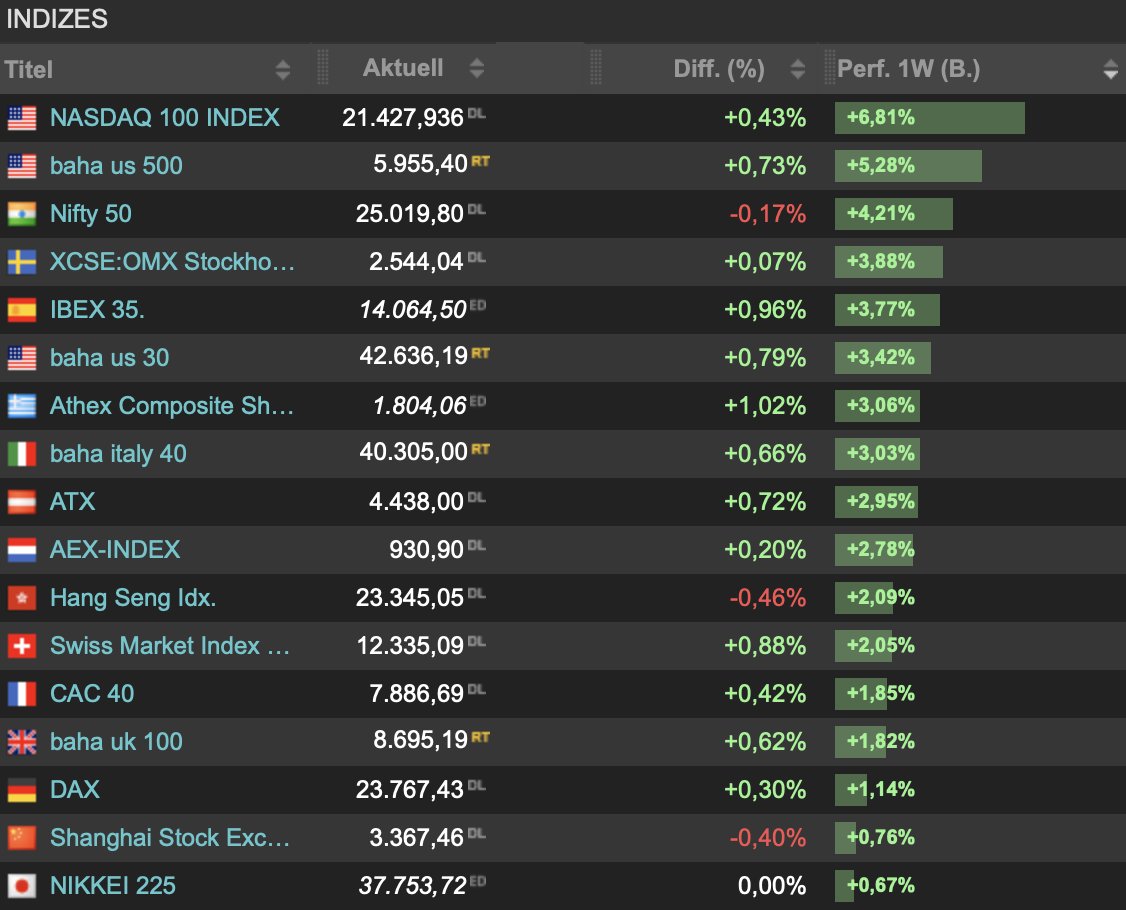
Task: Open the DAX index link
Action: 75,790
